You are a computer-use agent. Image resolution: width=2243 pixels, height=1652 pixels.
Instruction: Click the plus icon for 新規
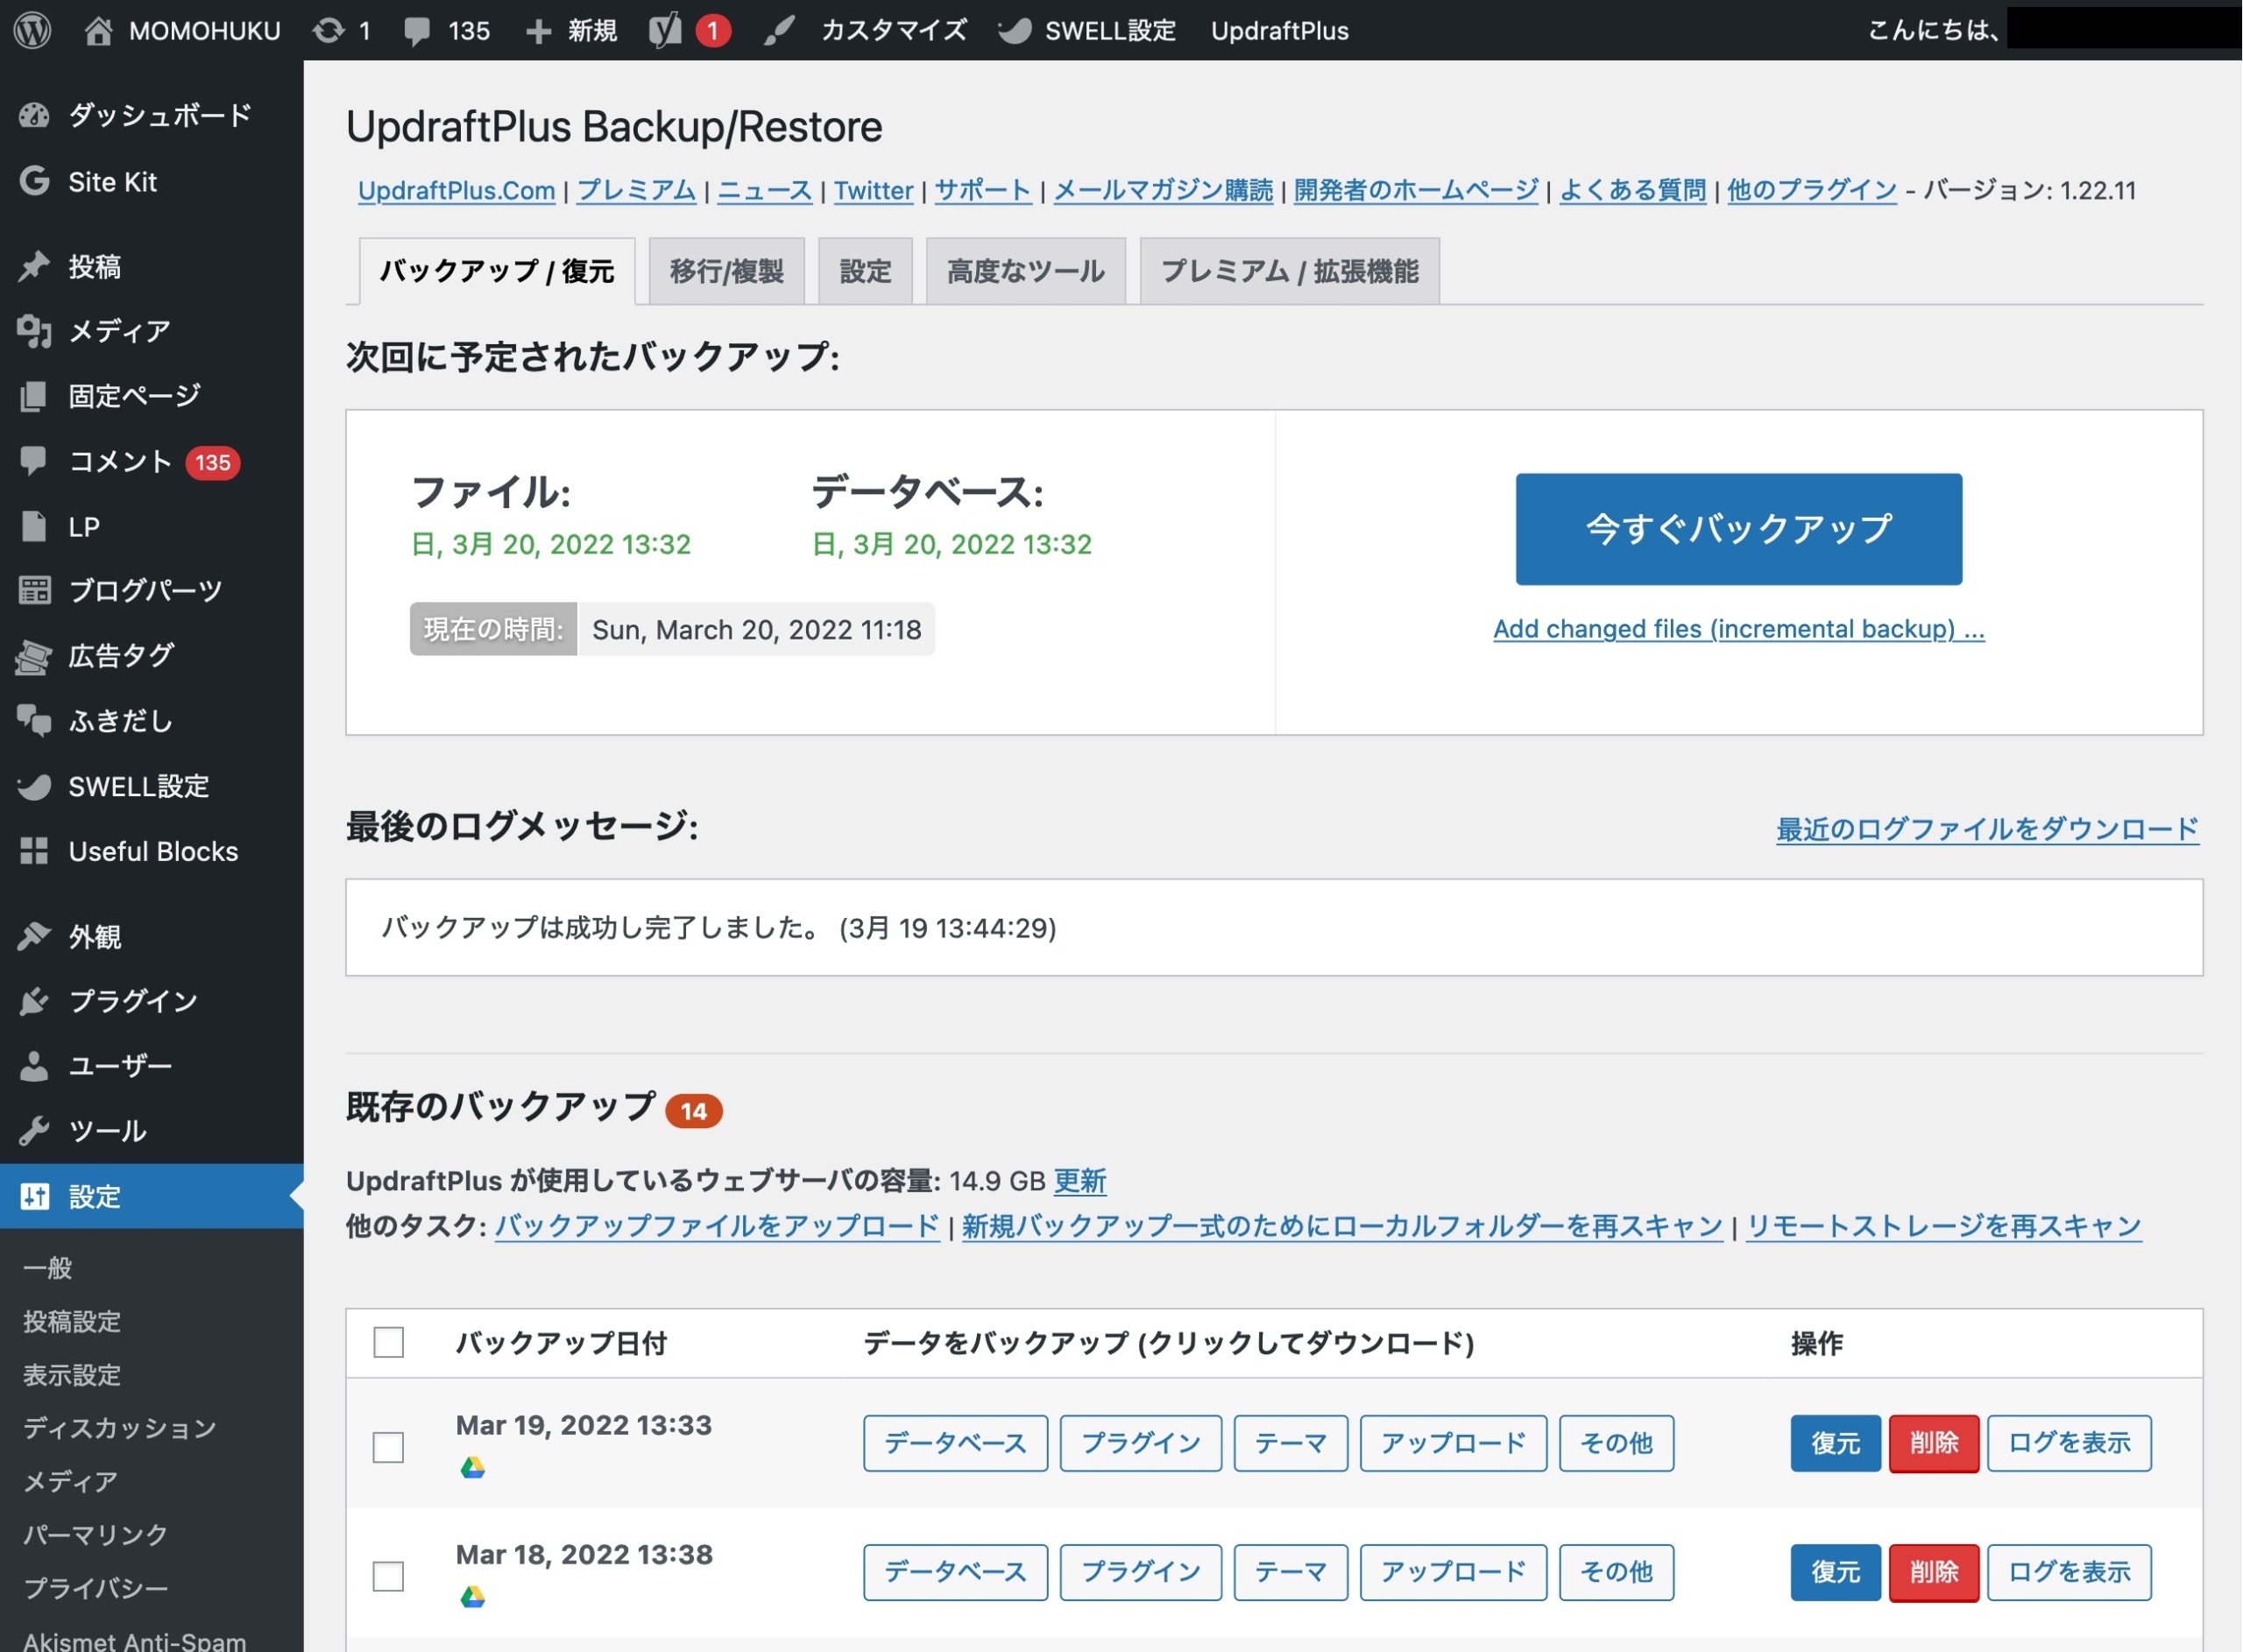[x=539, y=31]
